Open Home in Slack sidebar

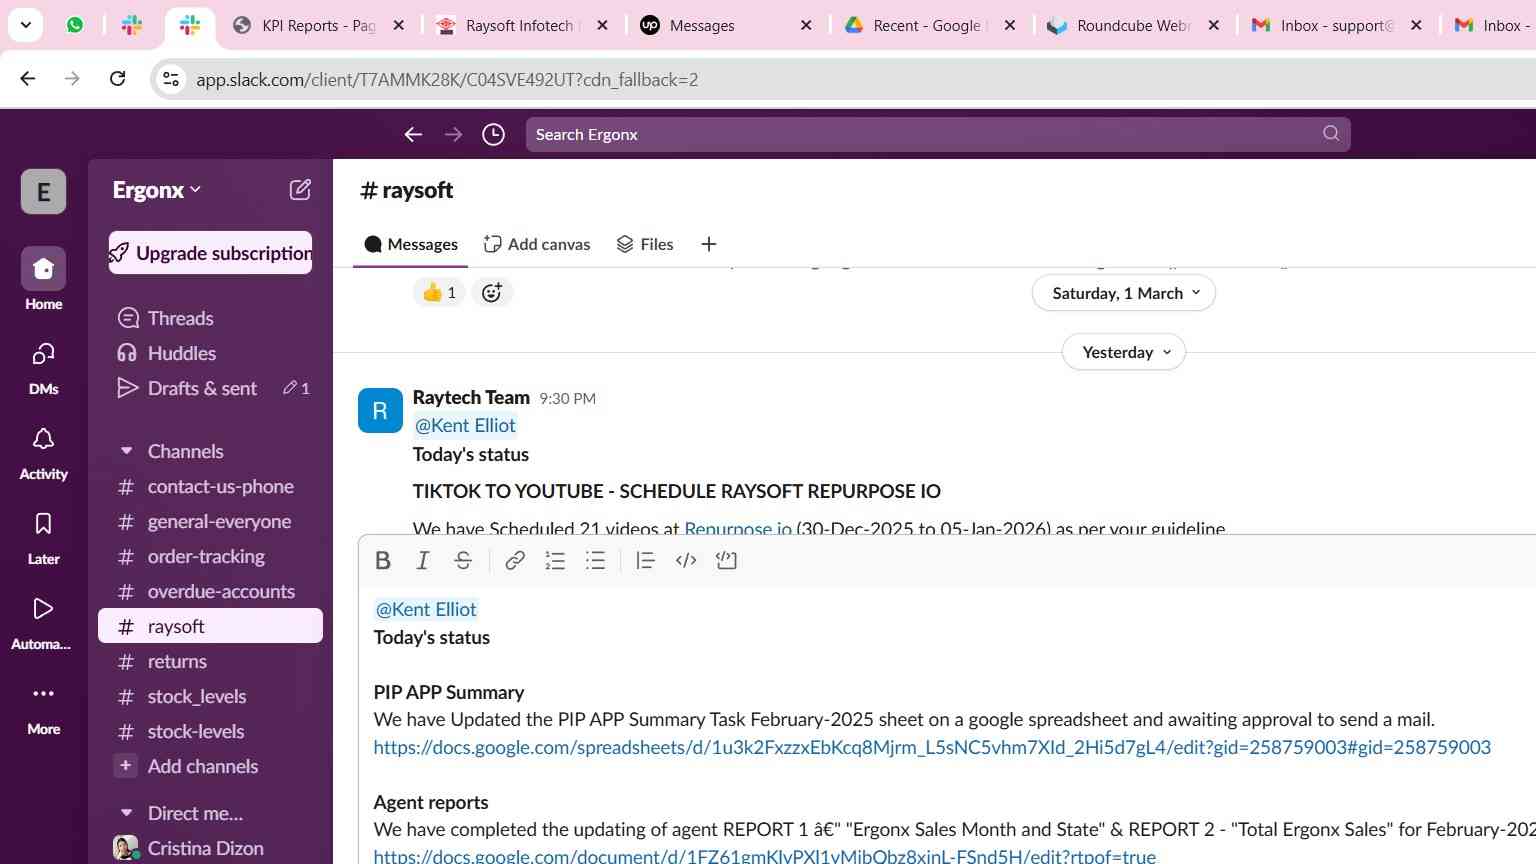coord(43,279)
